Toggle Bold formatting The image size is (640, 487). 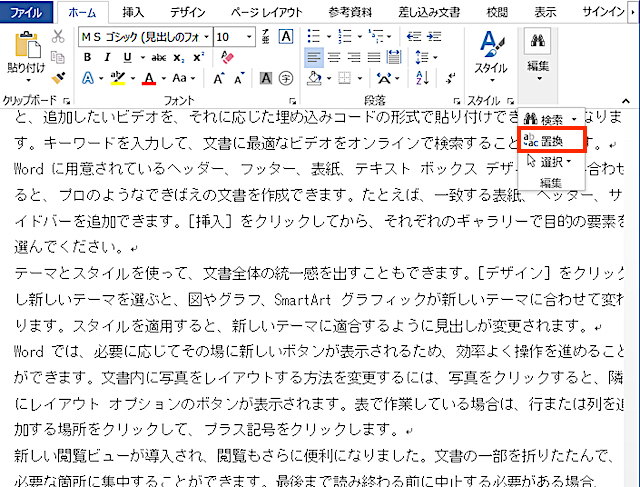[x=88, y=57]
